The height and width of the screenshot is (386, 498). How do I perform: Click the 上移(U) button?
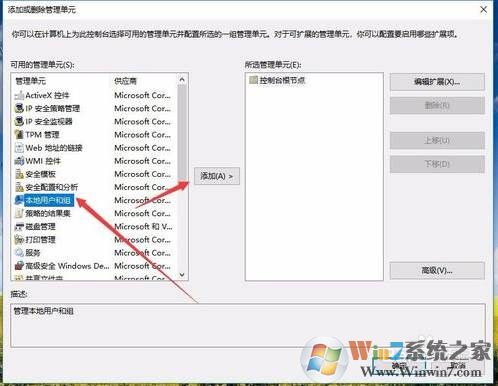point(437,140)
